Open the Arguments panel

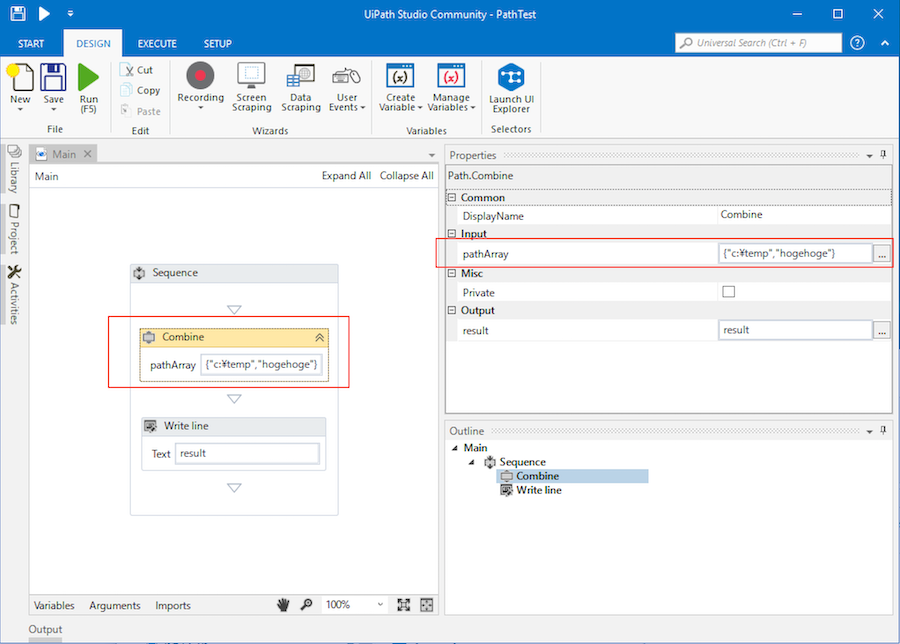tap(115, 606)
